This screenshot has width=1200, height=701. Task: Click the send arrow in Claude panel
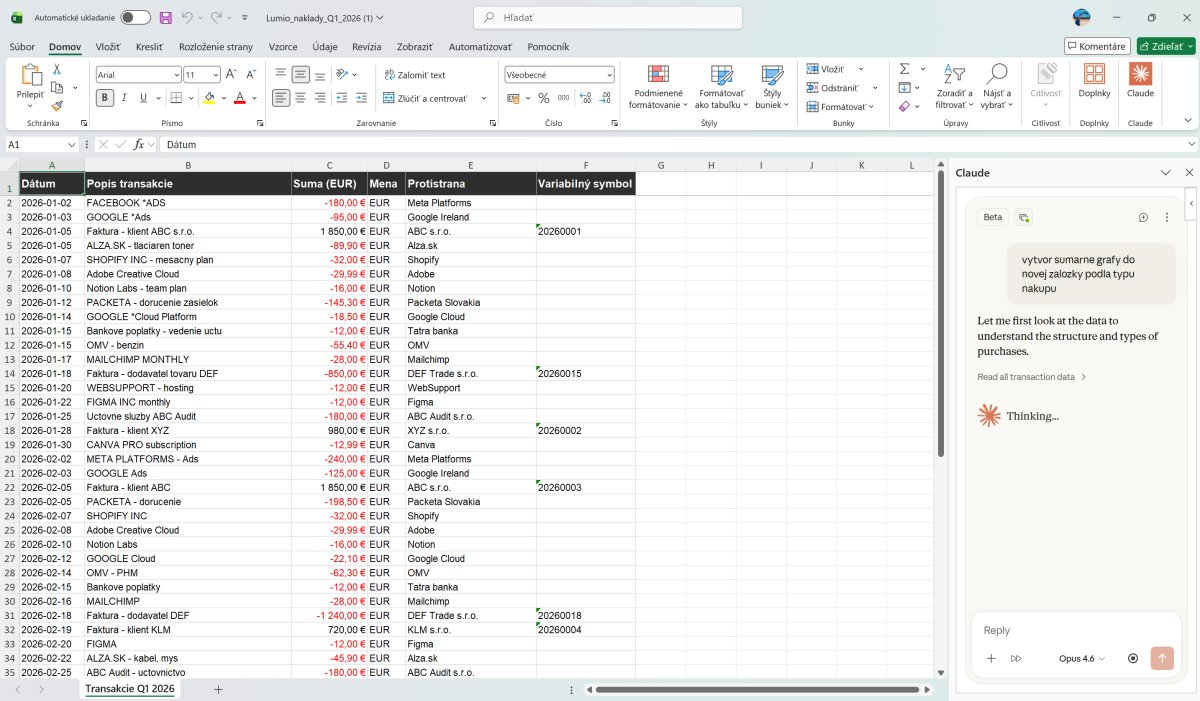point(1161,658)
